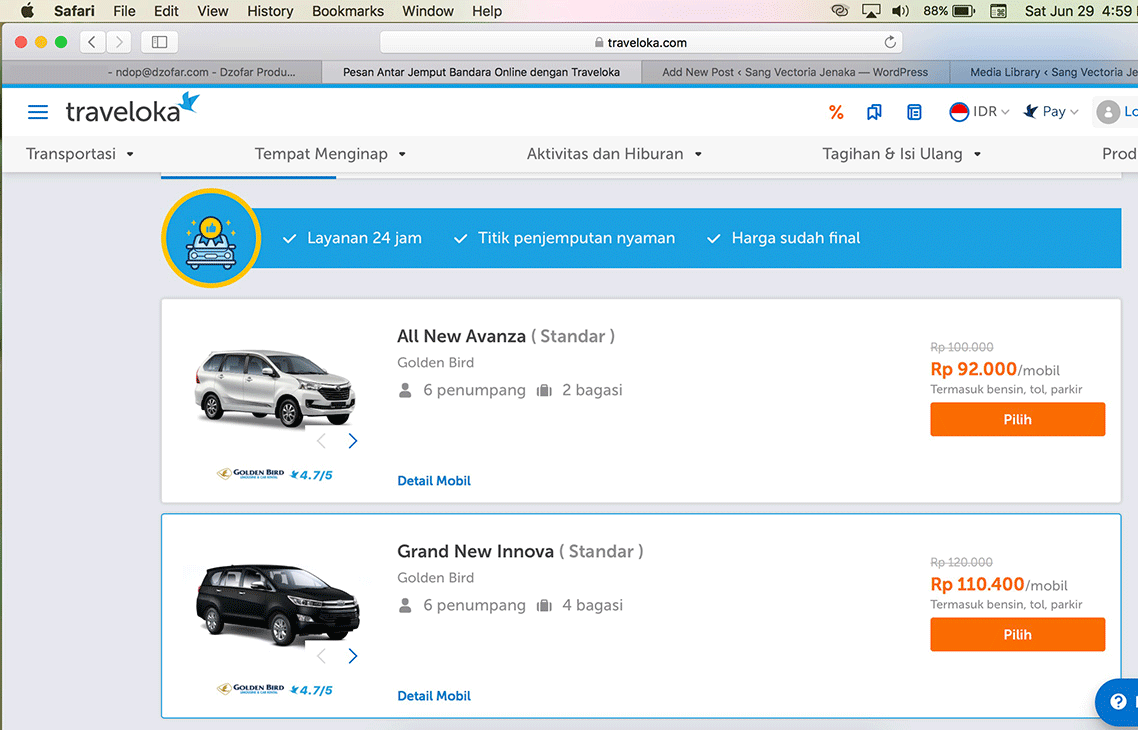The image size is (1138, 730).
Task: Toggle Safari sidebar button
Action: [160, 42]
